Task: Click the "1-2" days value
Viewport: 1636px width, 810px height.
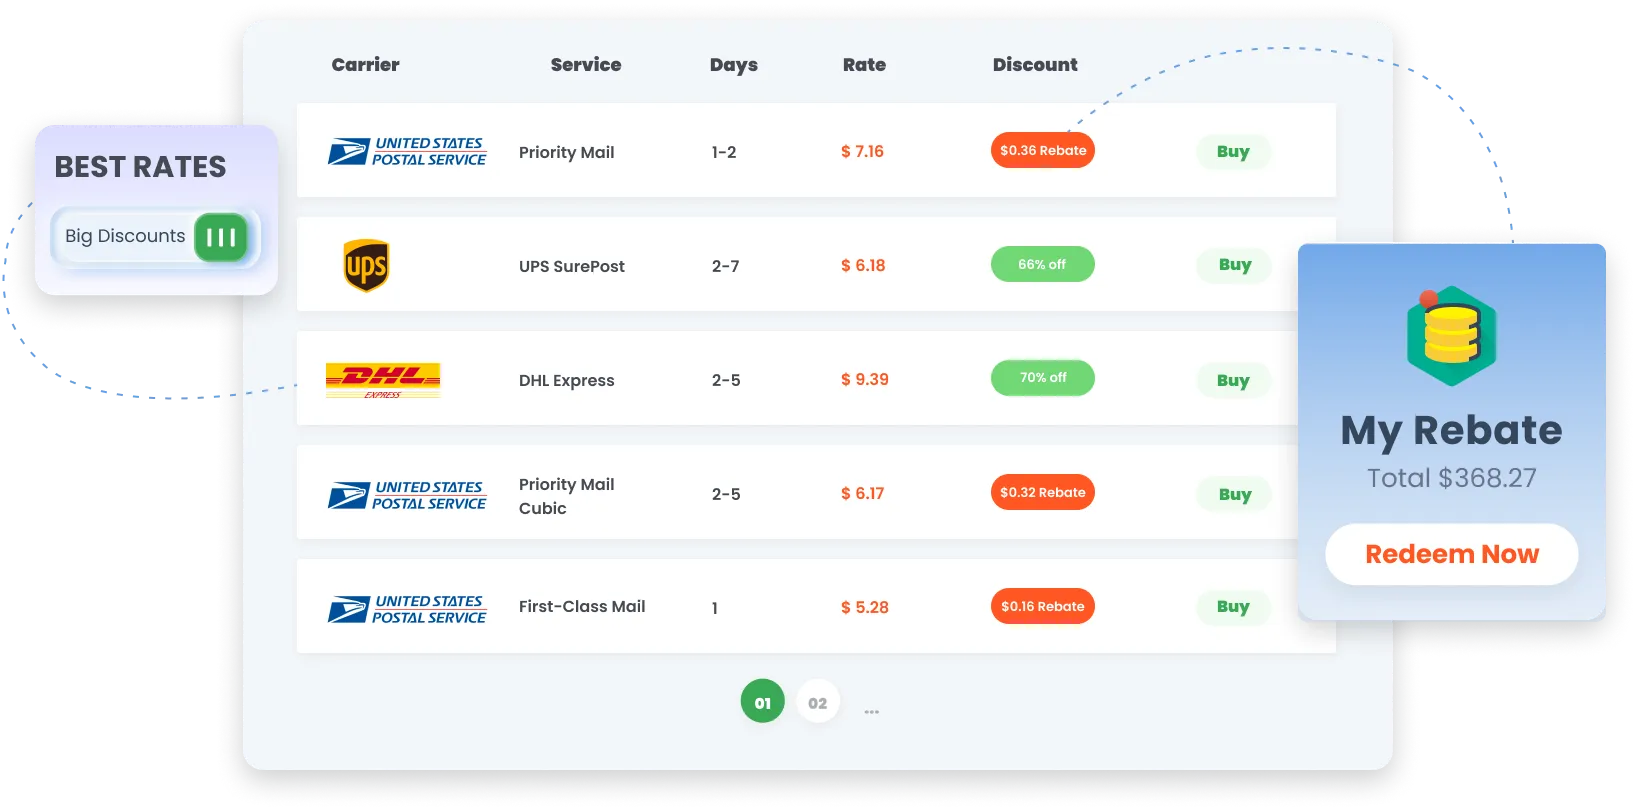Action: point(724,152)
